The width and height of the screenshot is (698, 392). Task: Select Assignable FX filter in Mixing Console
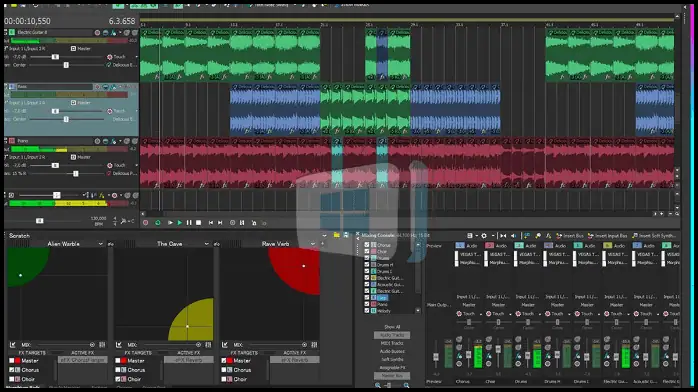[392, 368]
